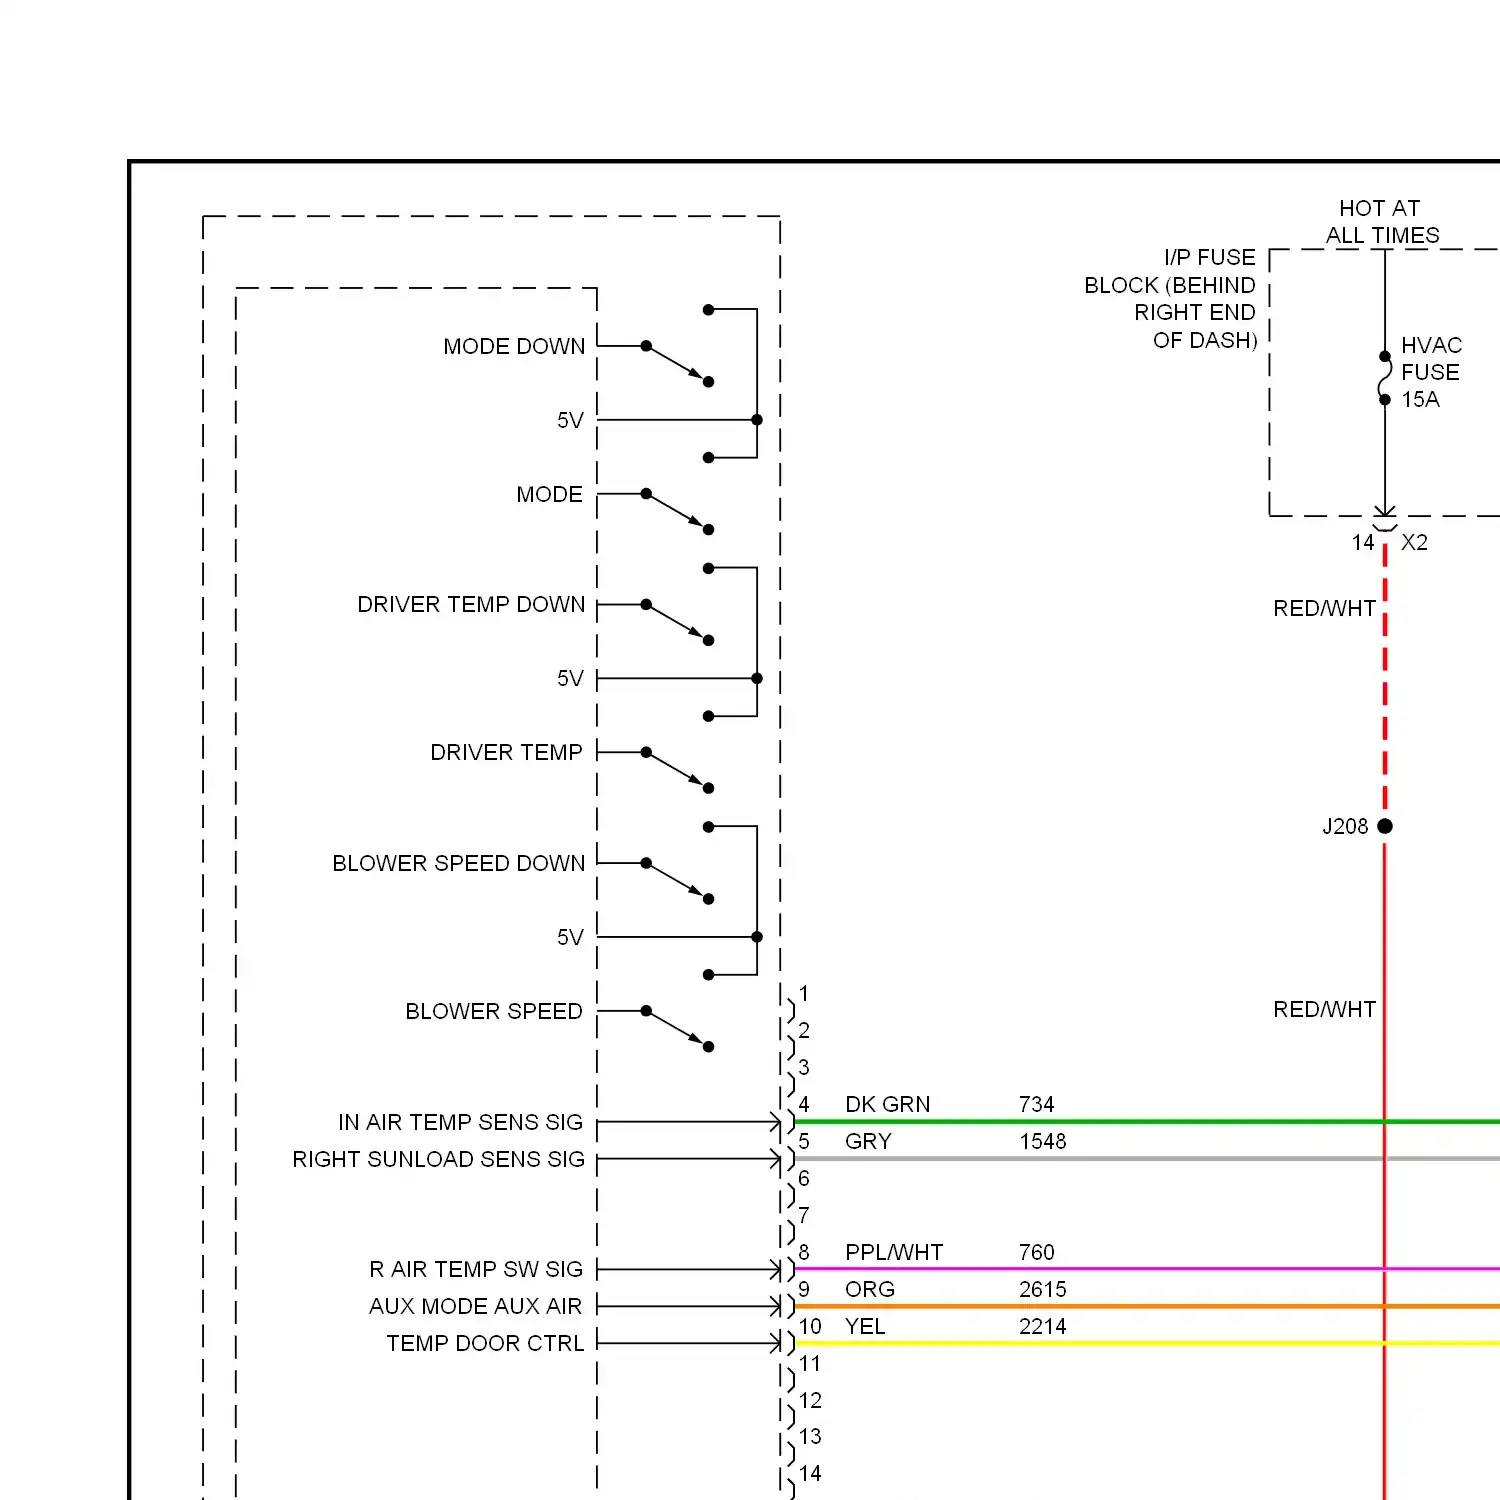Click circuit number 734

click(x=1036, y=1104)
